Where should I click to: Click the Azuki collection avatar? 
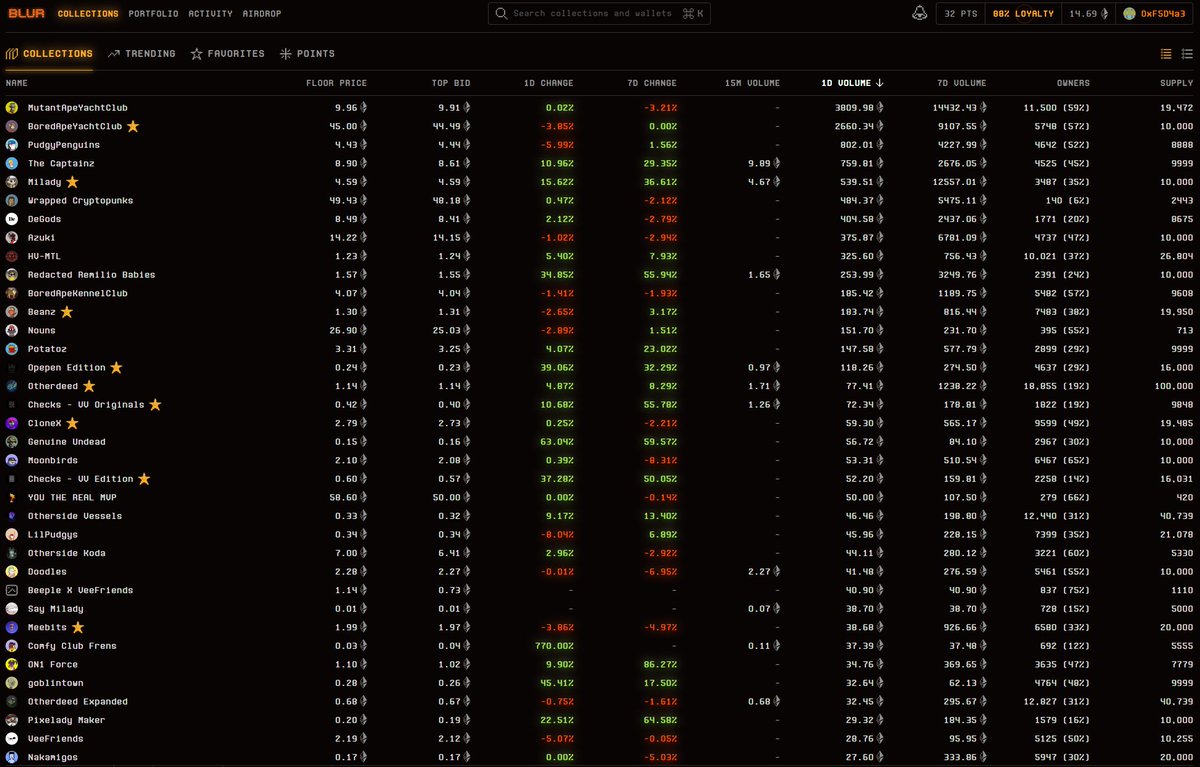pyautogui.click(x=12, y=238)
